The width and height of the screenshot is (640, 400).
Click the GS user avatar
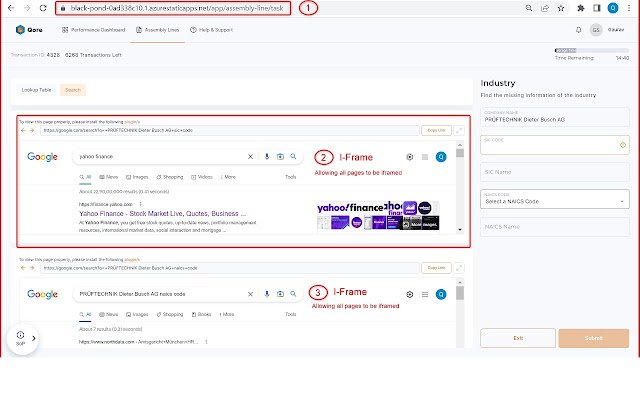tap(596, 30)
